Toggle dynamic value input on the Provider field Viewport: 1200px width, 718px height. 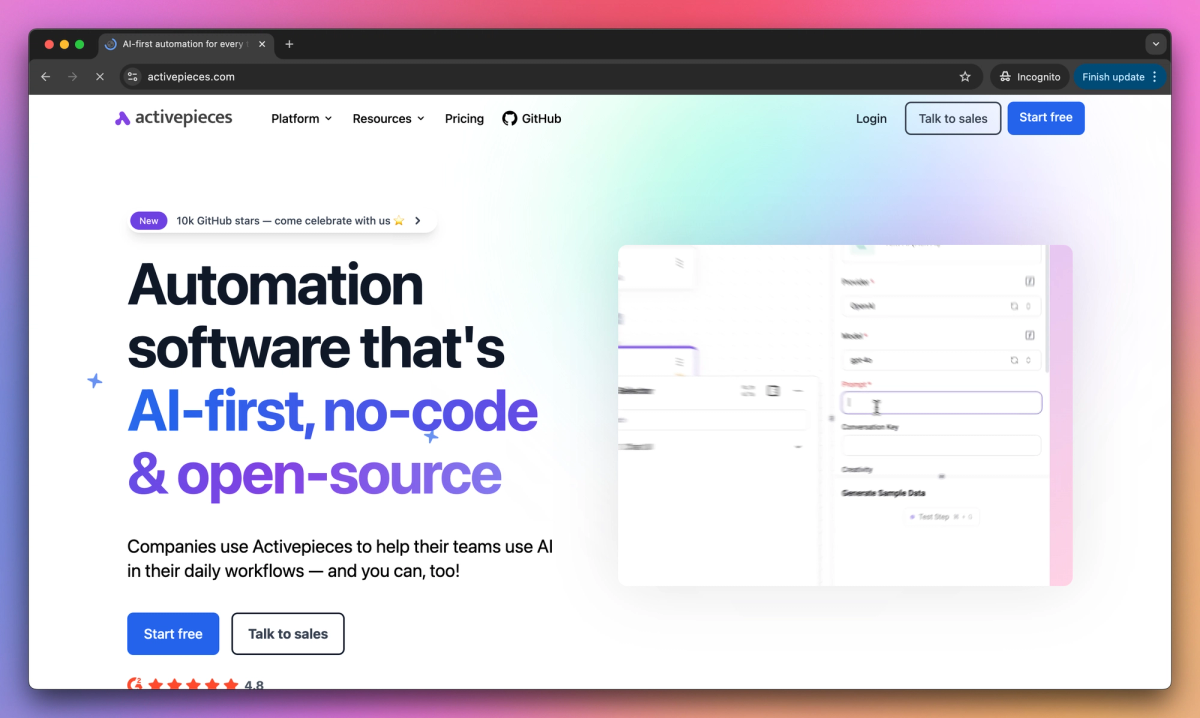(x=1028, y=279)
